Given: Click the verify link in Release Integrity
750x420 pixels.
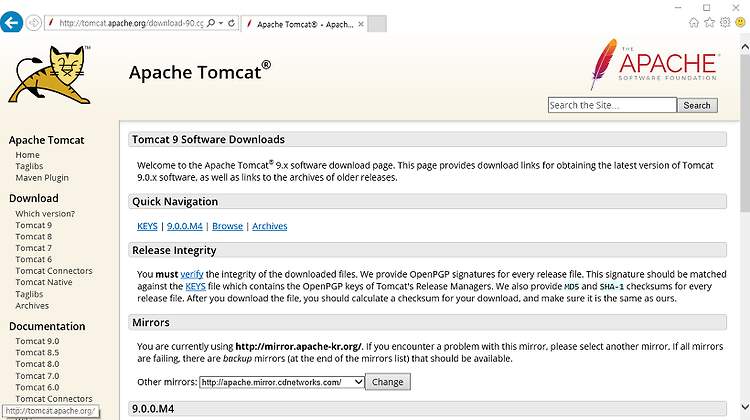Looking at the screenshot, I should [x=192, y=275].
